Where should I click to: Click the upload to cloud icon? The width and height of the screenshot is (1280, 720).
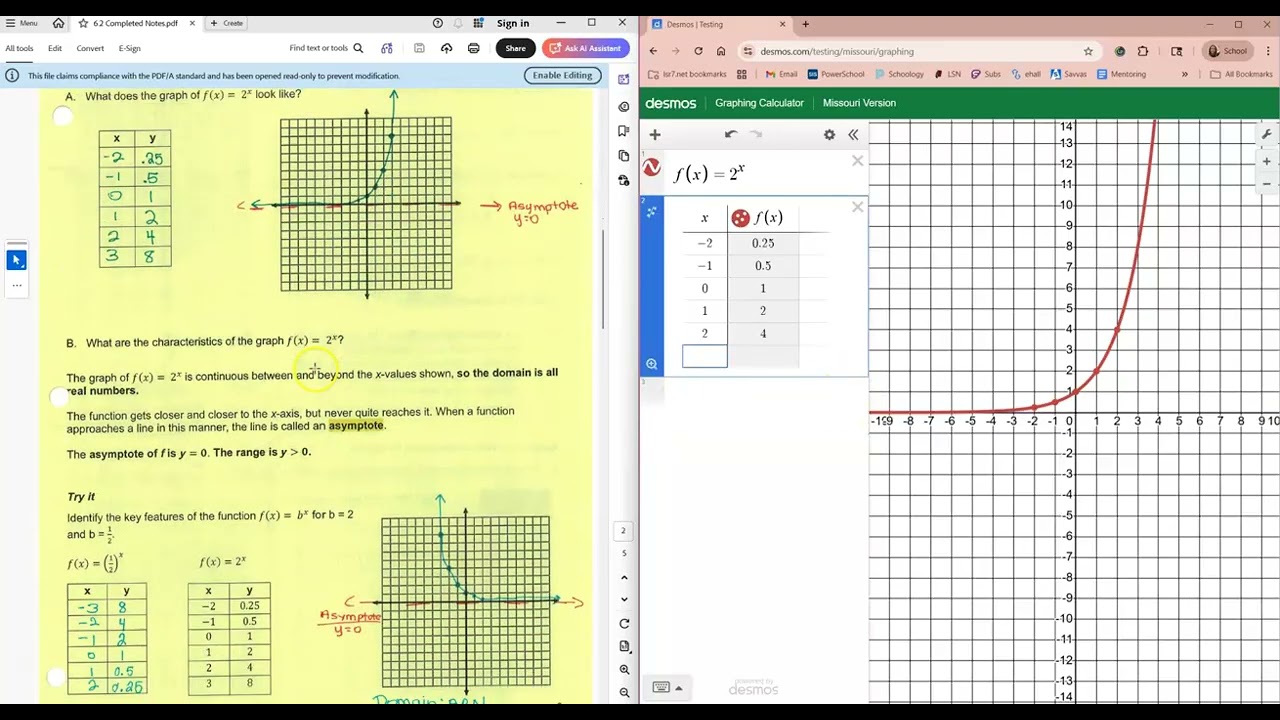(446, 48)
